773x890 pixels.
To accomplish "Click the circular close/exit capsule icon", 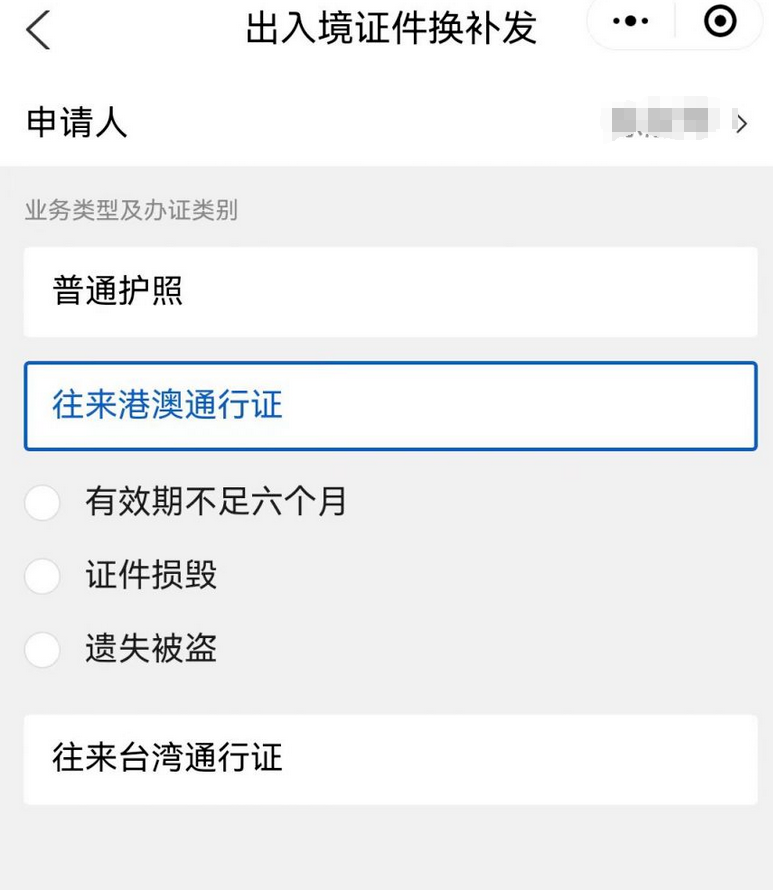I will (x=718, y=21).
